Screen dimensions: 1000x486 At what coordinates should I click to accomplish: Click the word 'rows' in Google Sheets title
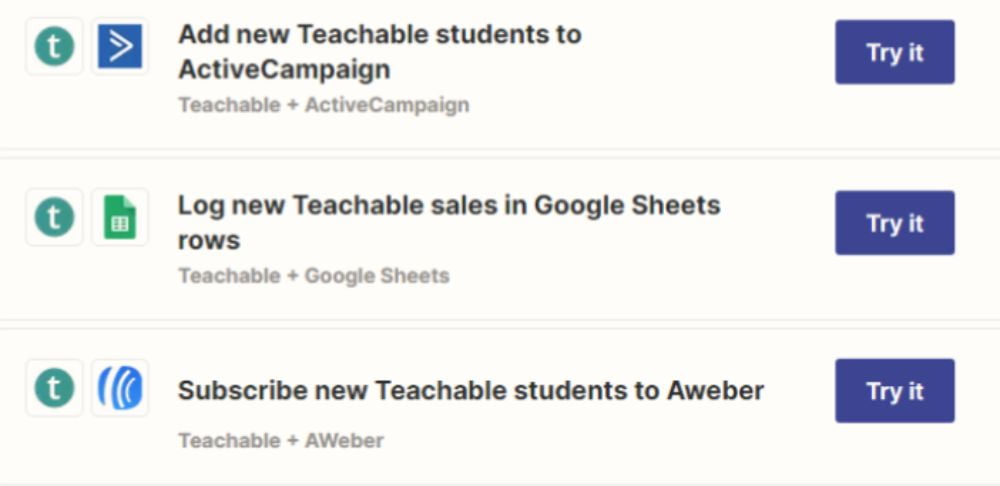click(x=209, y=241)
